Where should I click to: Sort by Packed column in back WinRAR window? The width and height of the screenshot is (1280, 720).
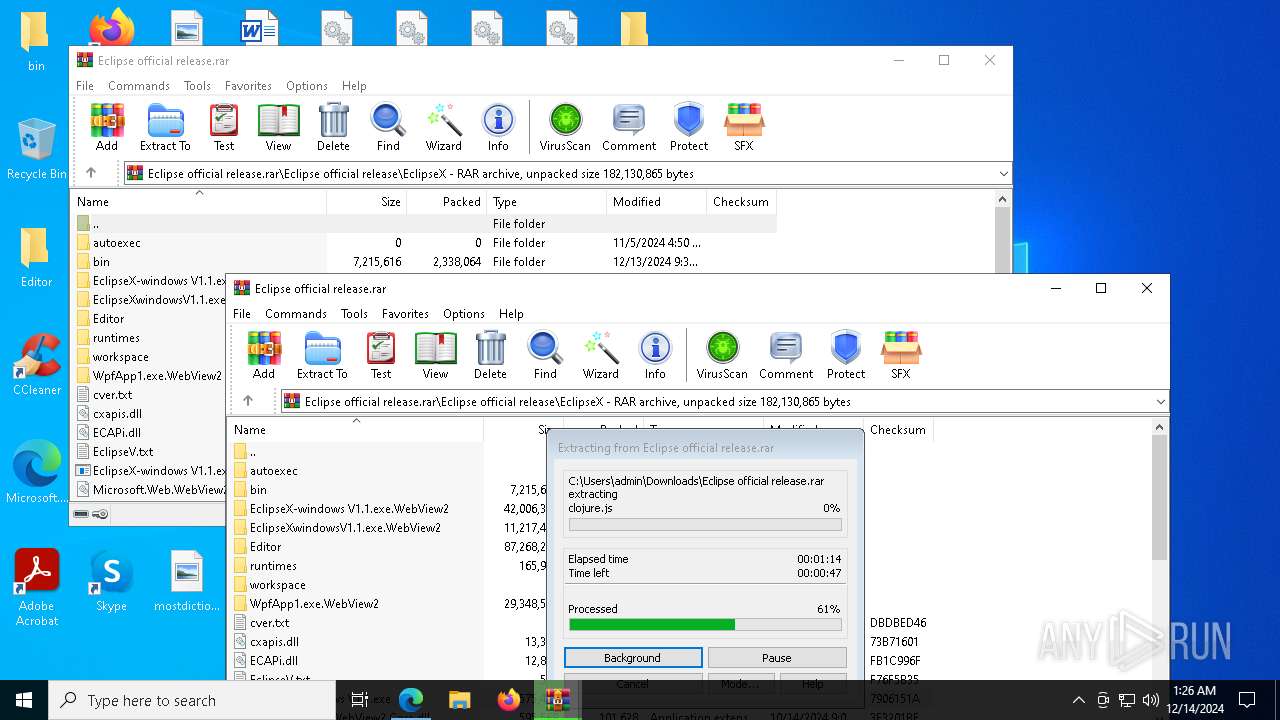[447, 202]
